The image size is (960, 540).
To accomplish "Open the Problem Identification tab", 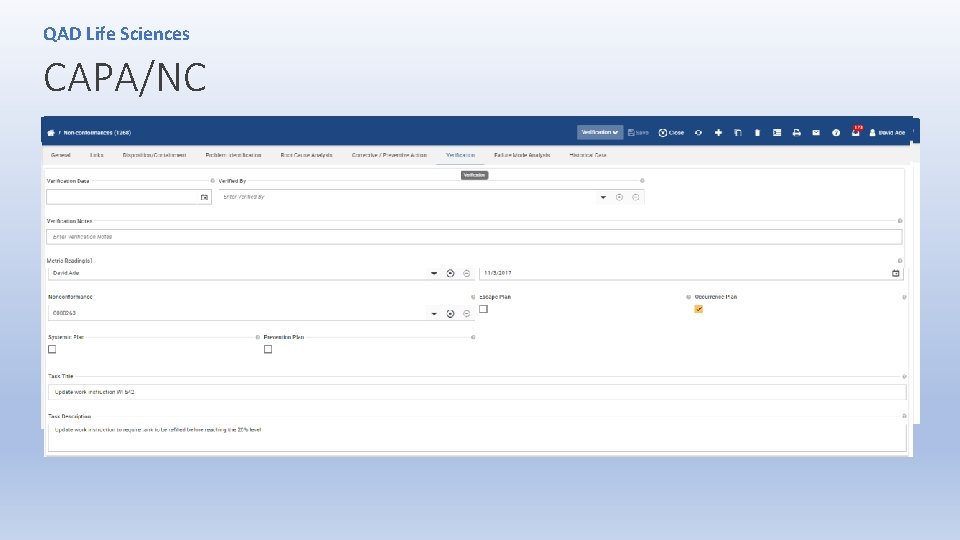I will (233, 156).
